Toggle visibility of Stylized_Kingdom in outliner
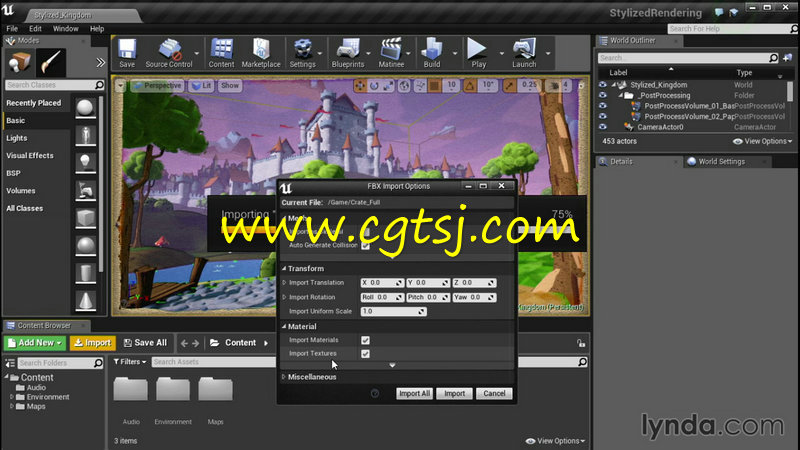Viewport: 800px width, 450px height. click(x=603, y=85)
